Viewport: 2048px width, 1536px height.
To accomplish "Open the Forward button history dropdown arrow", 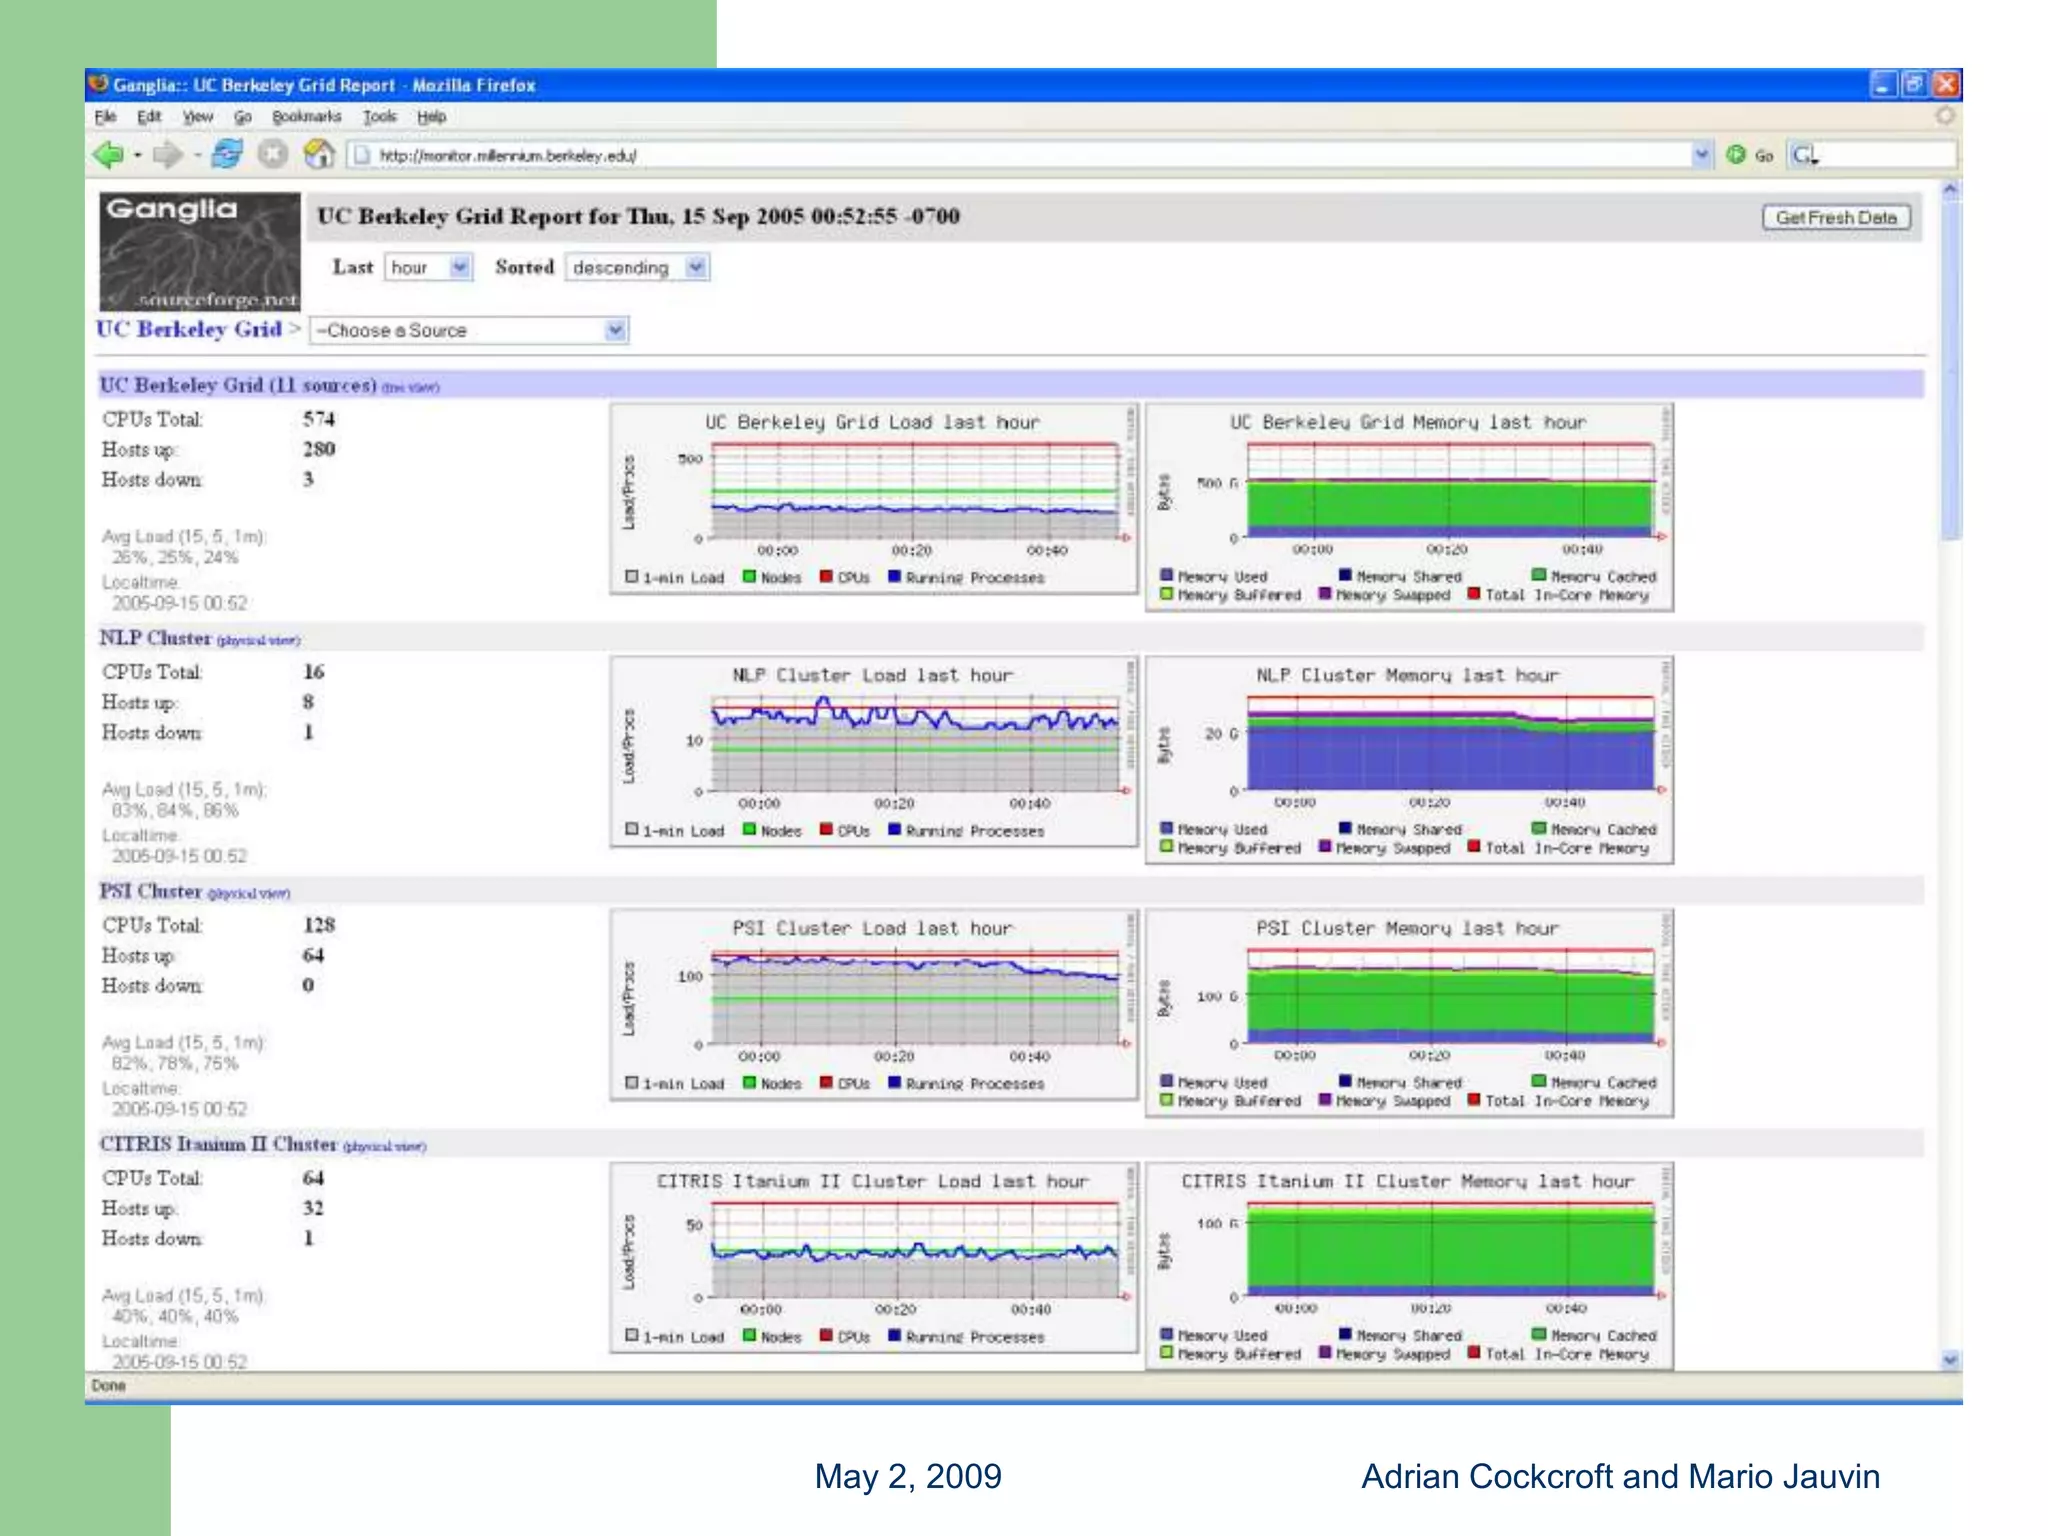I will 197,156.
